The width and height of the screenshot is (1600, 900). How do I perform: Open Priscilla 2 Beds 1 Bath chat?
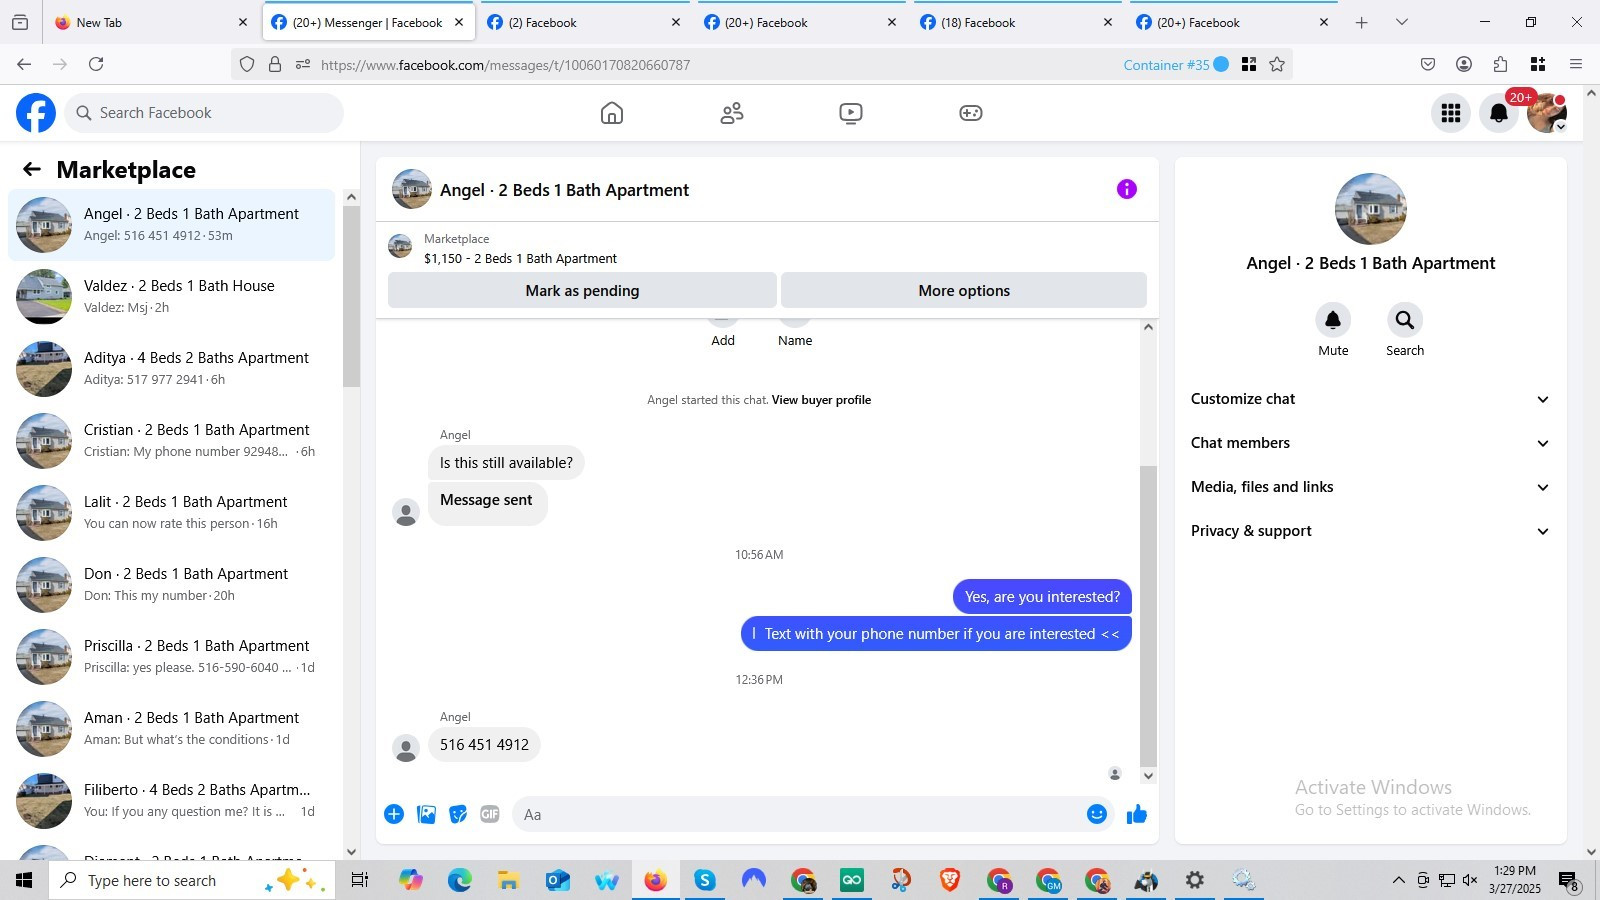pos(172,657)
